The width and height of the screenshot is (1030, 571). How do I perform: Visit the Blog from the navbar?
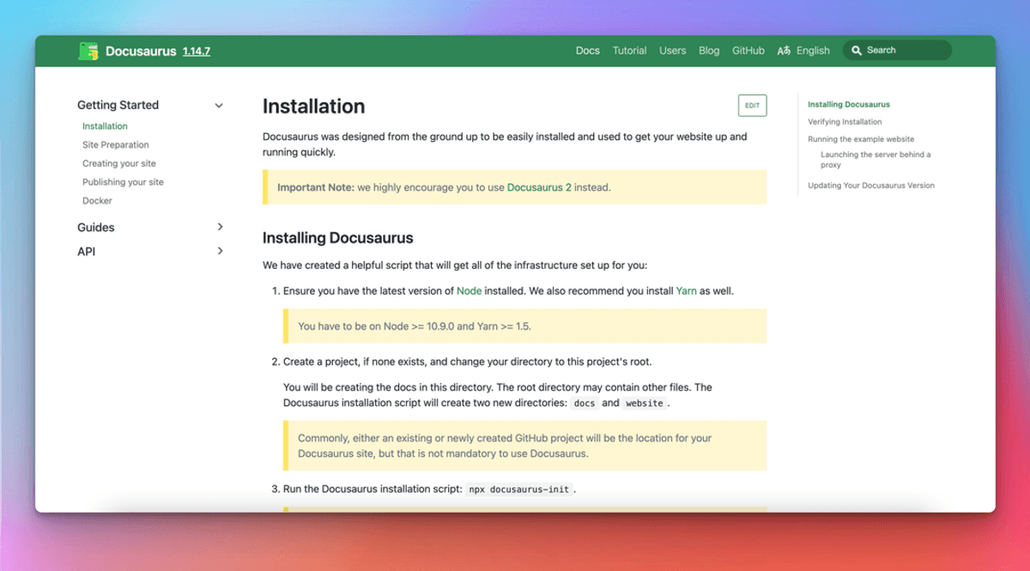point(709,51)
